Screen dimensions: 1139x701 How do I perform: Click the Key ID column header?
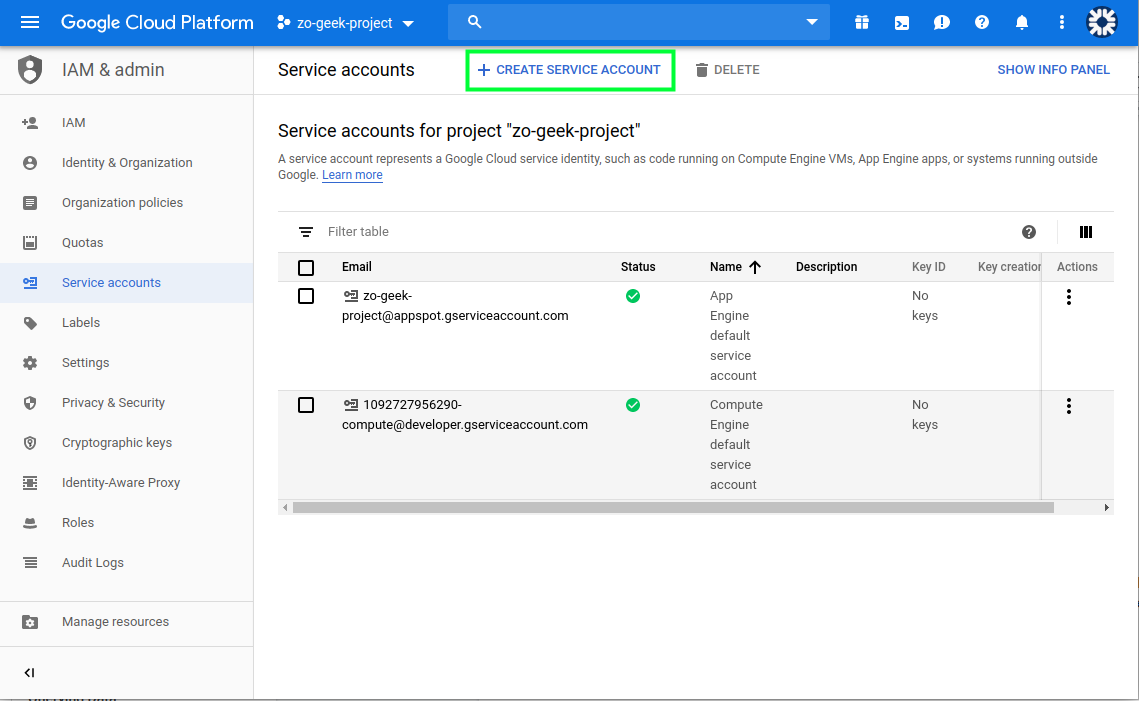pos(928,267)
